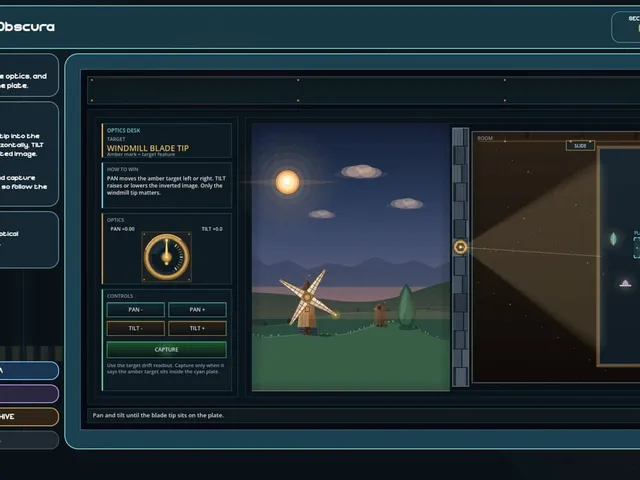Click the PAN + button
The height and width of the screenshot is (480, 640).
point(197,310)
